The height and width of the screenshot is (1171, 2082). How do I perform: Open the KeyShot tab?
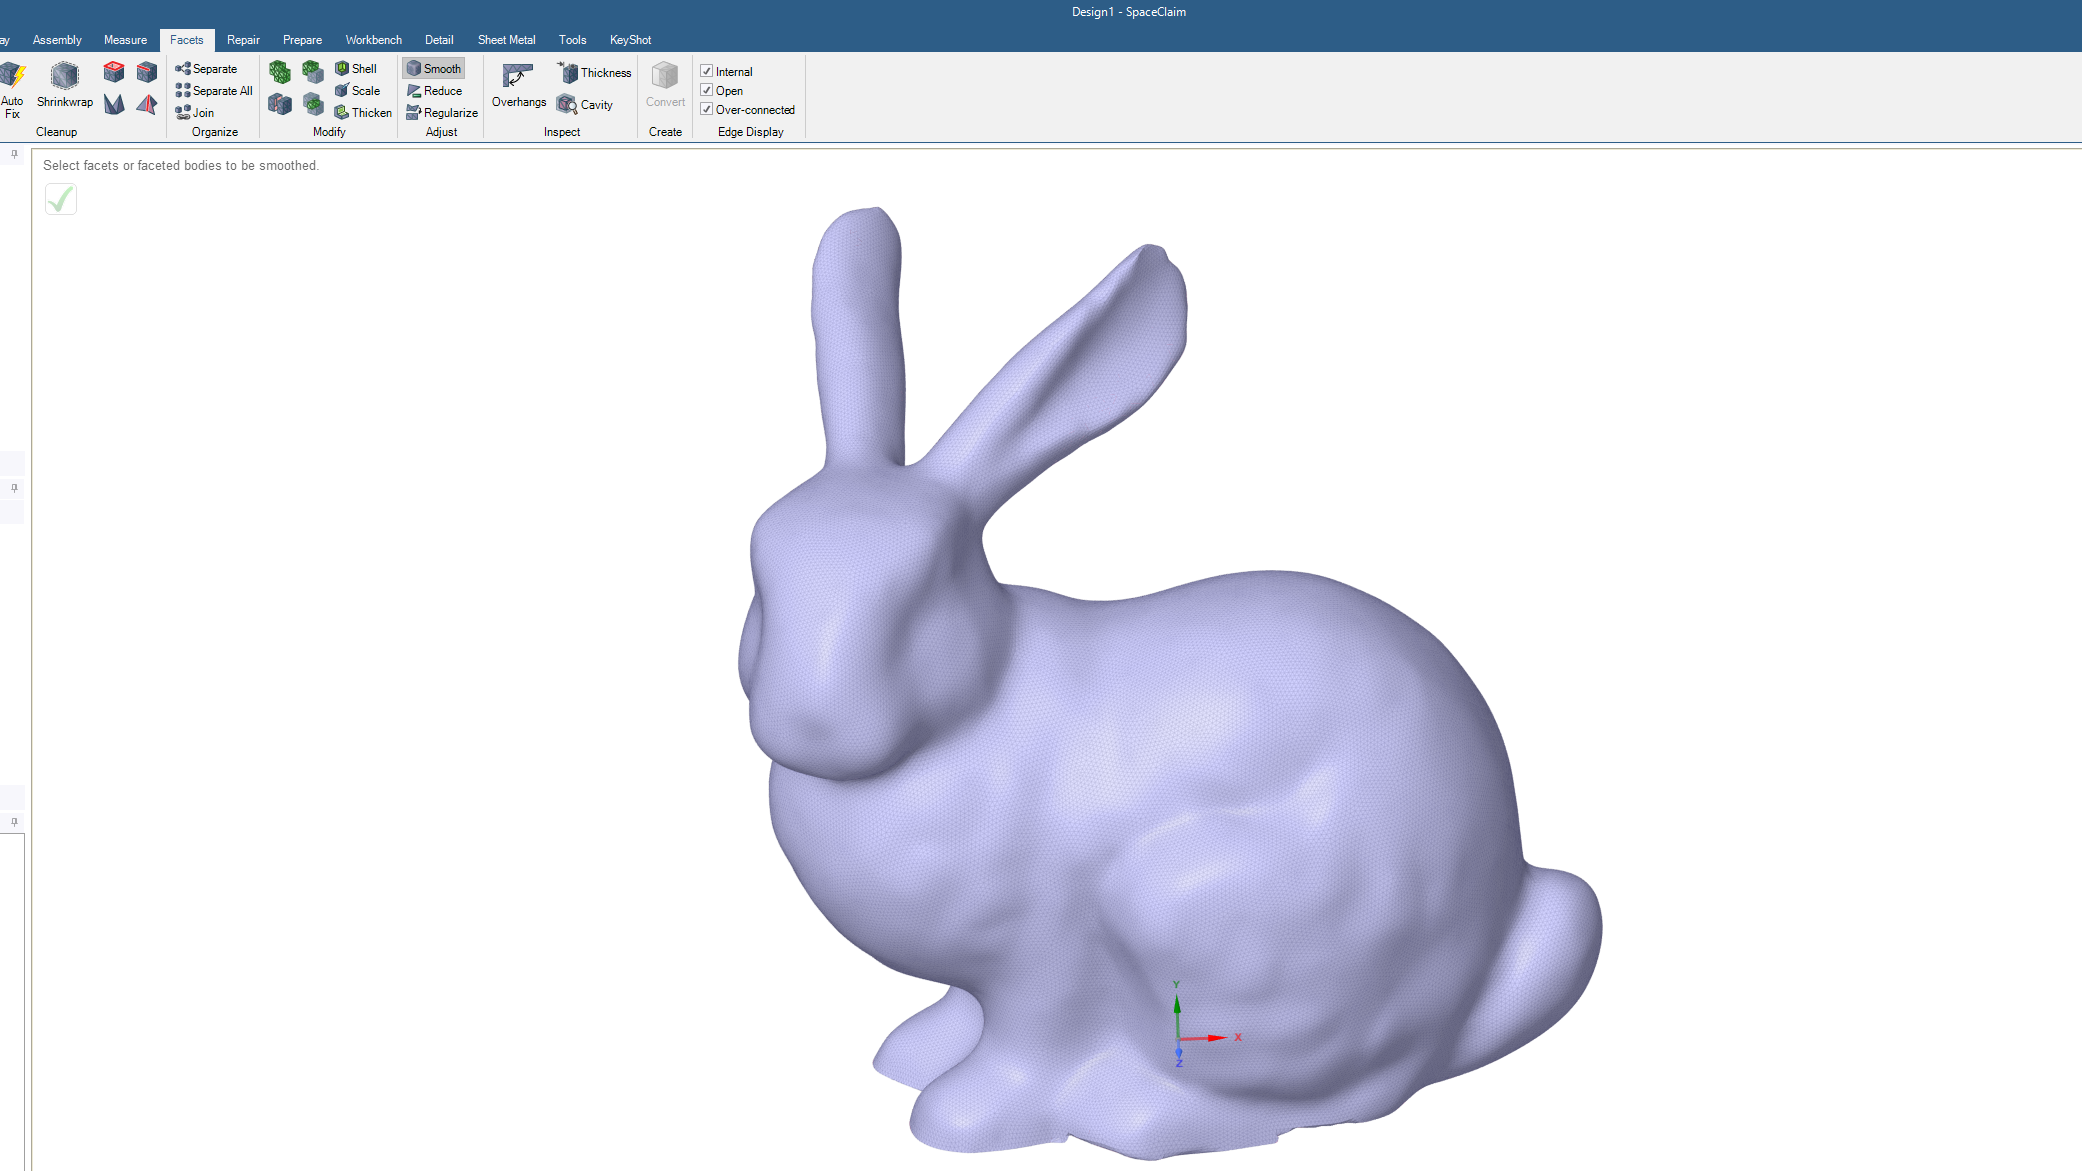point(630,40)
